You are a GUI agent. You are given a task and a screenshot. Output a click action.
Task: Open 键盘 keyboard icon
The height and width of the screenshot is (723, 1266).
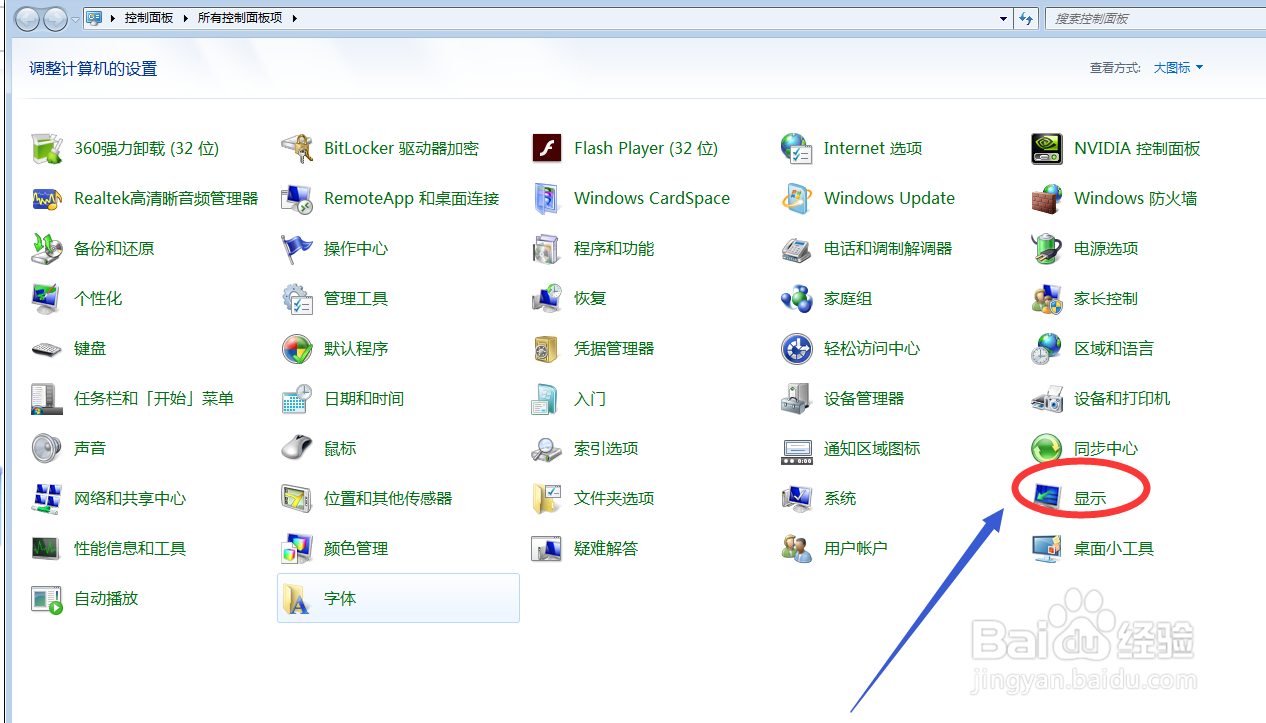point(46,349)
